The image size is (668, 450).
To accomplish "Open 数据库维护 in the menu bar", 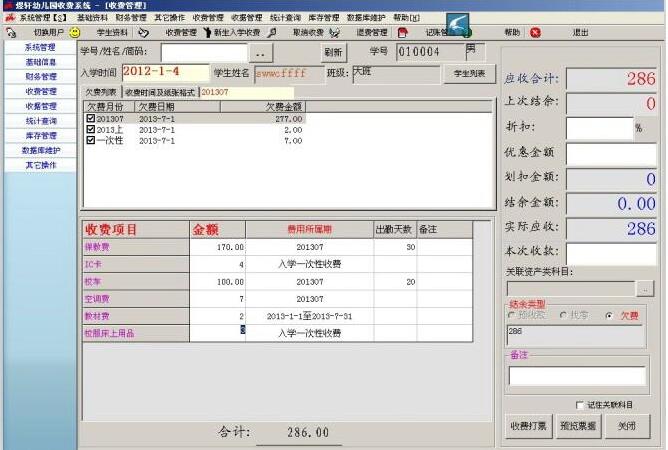I will (366, 18).
